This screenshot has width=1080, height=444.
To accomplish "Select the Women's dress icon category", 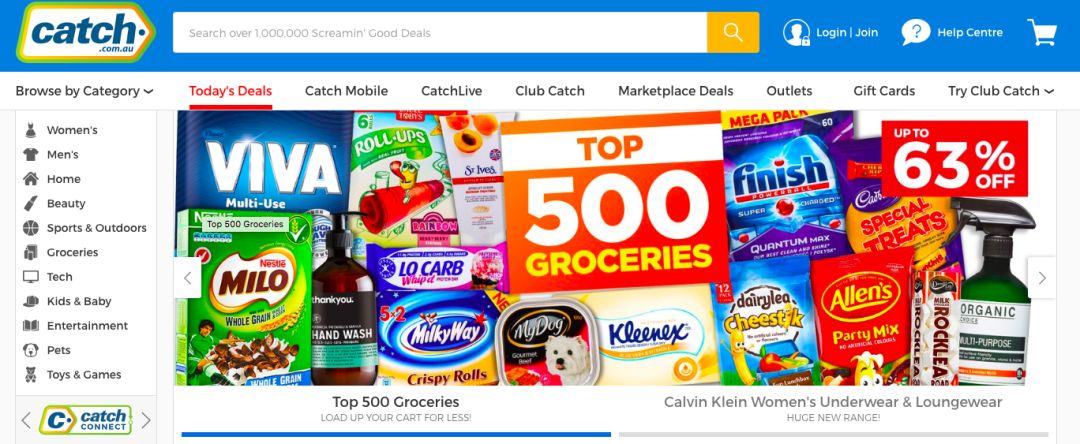I will point(30,130).
